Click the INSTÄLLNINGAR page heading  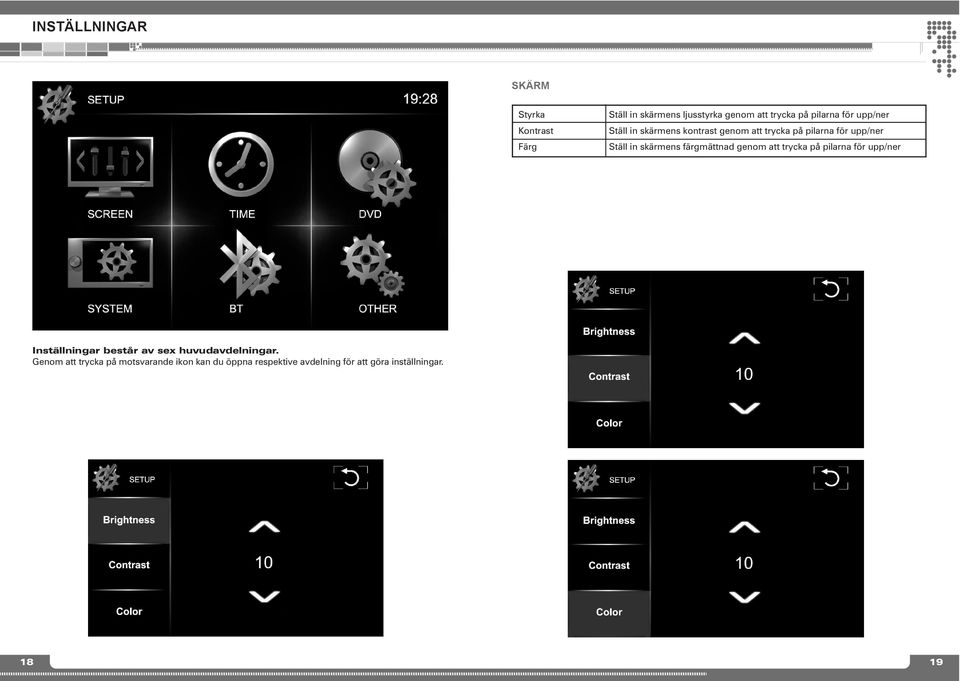(x=89, y=26)
